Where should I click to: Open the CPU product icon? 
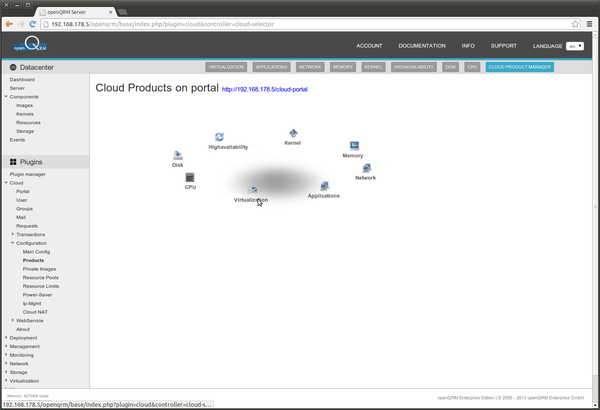pyautogui.click(x=190, y=177)
